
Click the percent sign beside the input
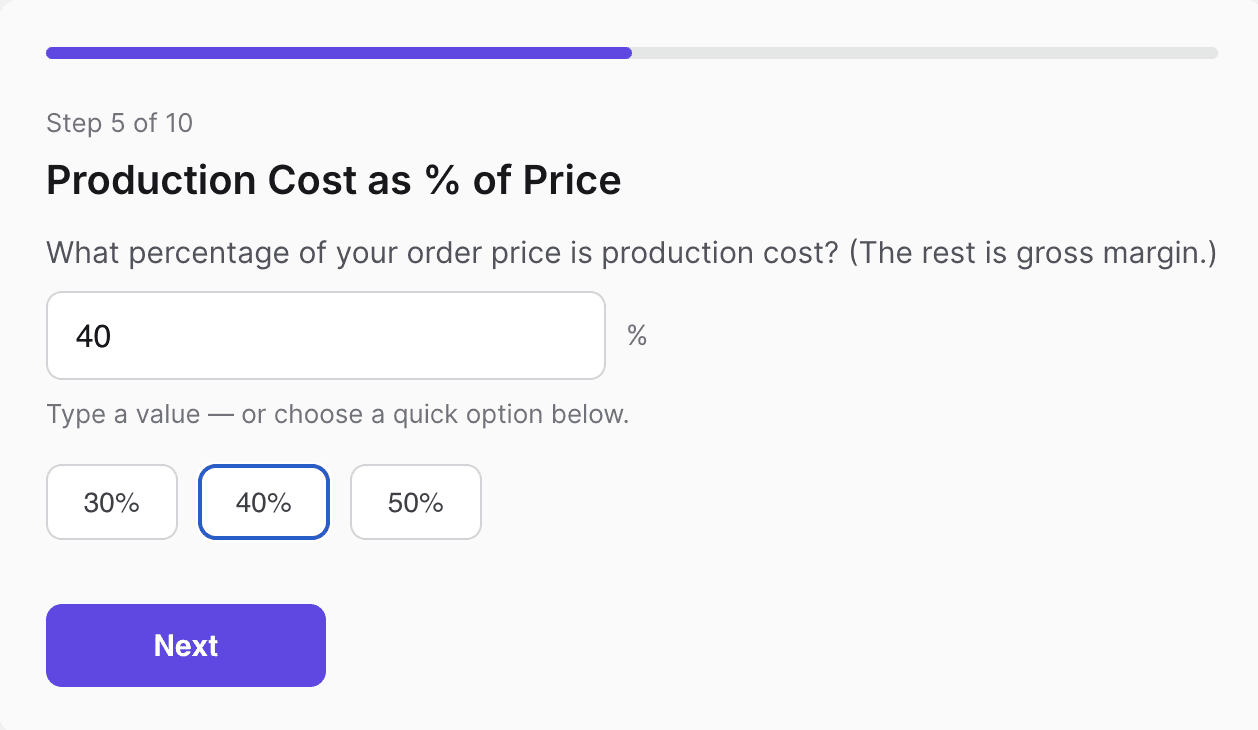click(x=637, y=336)
